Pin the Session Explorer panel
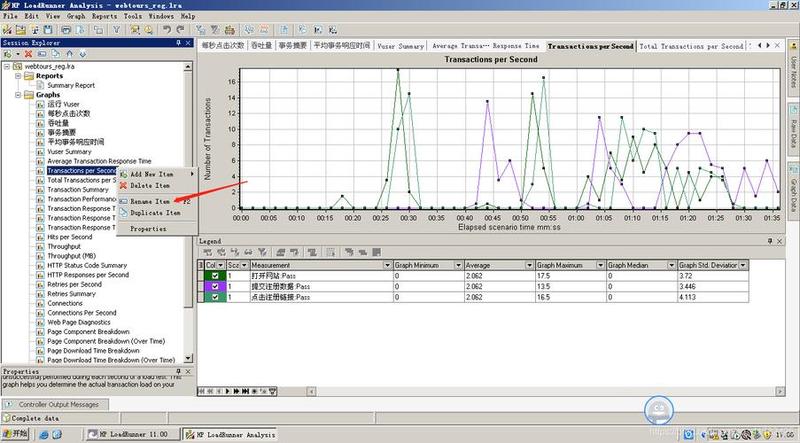Viewport: 800px width, 443px height. (179, 43)
